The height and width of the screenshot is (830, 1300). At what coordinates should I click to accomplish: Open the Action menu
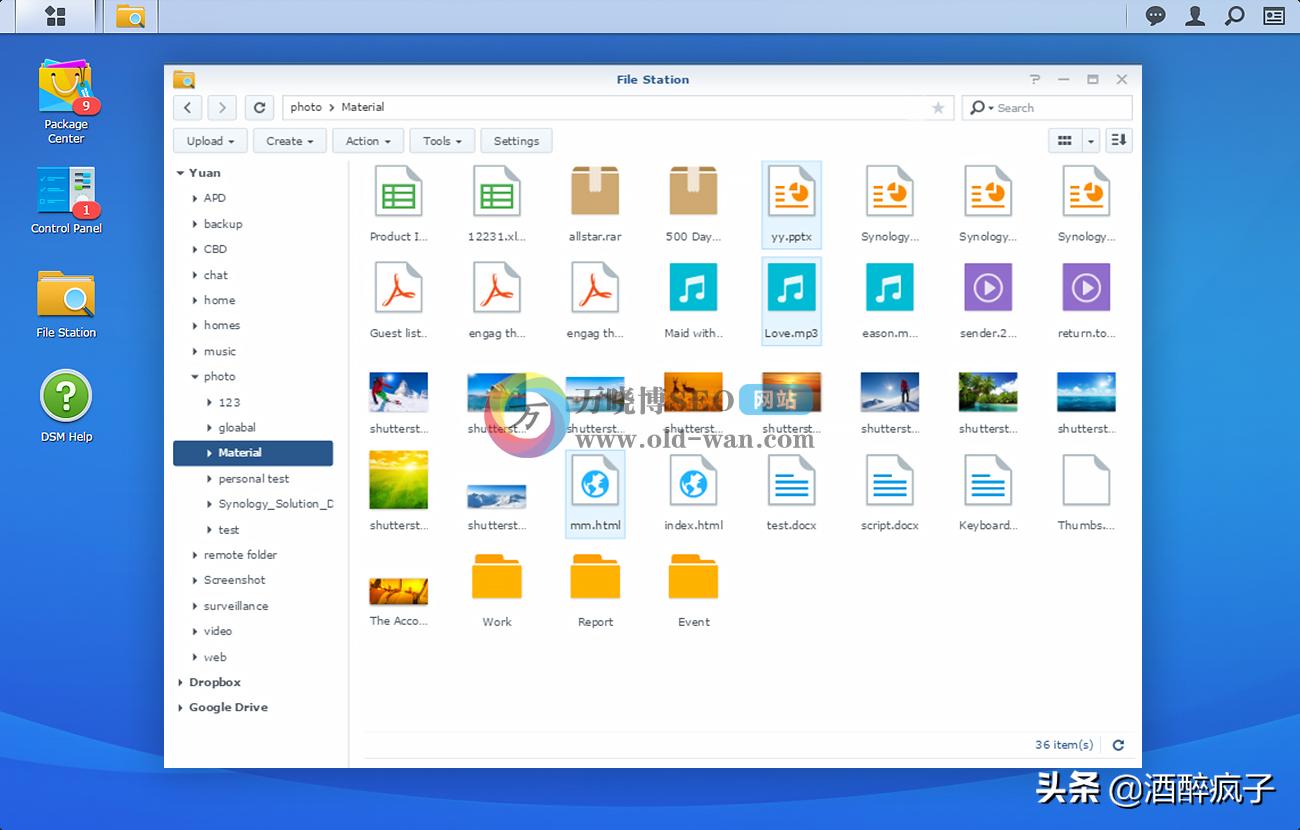click(367, 140)
